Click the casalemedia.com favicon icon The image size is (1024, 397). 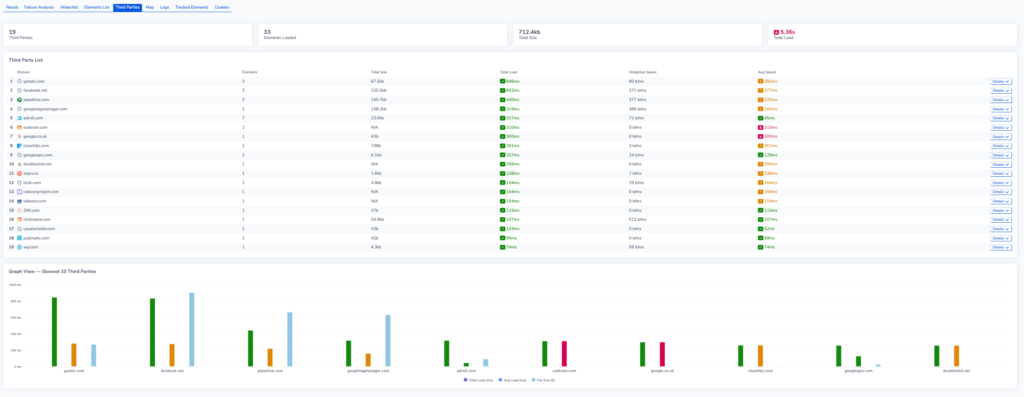(x=20, y=229)
